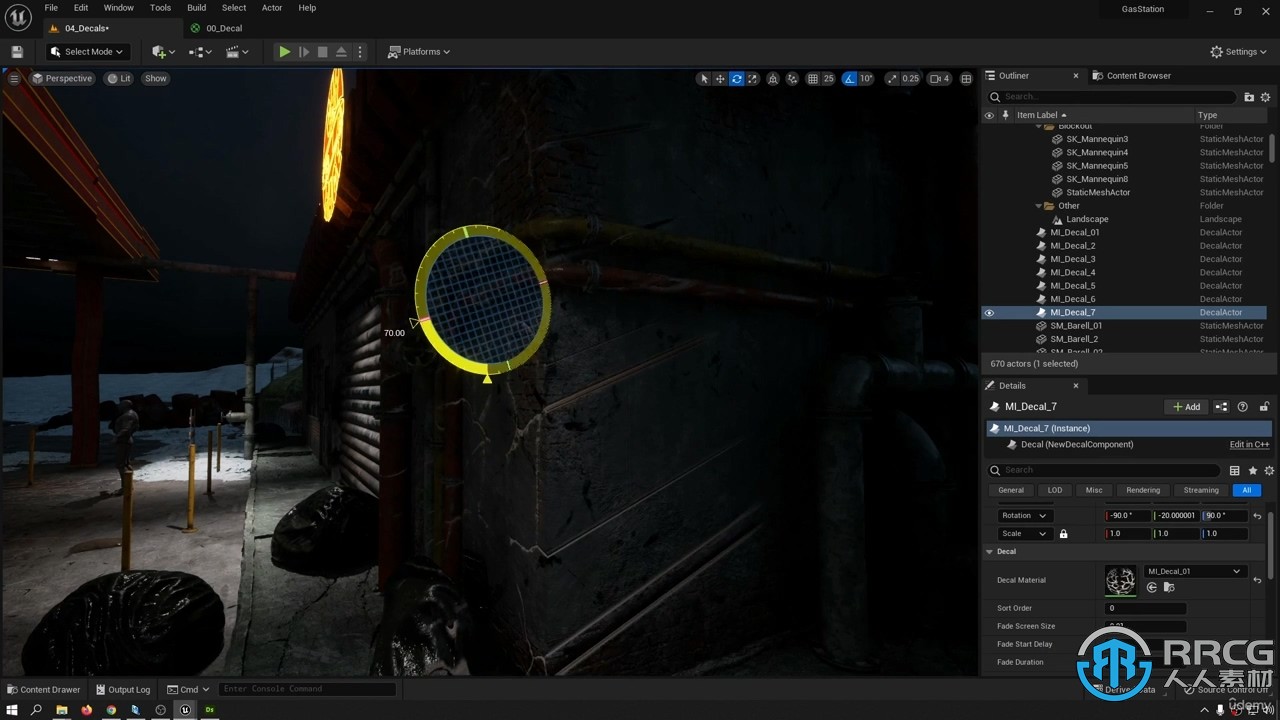Collapse the Decal section
1280x720 pixels.
tap(990, 552)
